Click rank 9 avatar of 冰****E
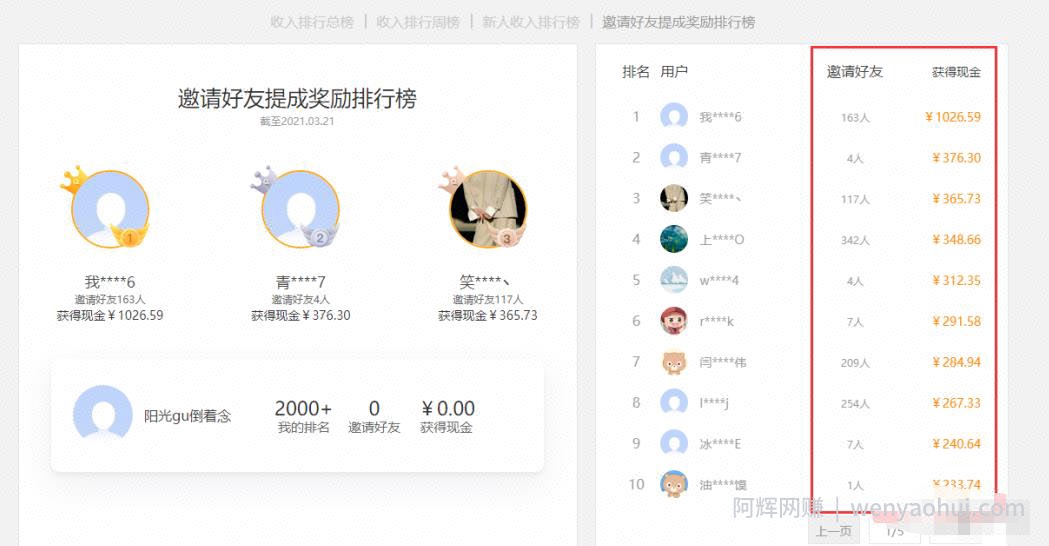 (674, 444)
